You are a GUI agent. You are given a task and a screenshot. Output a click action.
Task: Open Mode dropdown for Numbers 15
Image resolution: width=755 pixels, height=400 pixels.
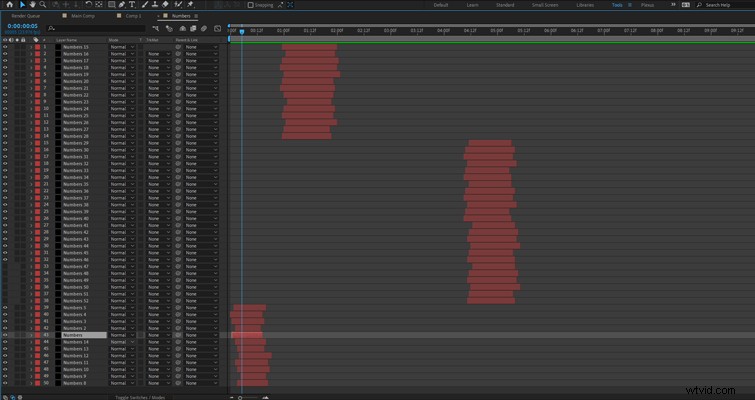[122, 47]
